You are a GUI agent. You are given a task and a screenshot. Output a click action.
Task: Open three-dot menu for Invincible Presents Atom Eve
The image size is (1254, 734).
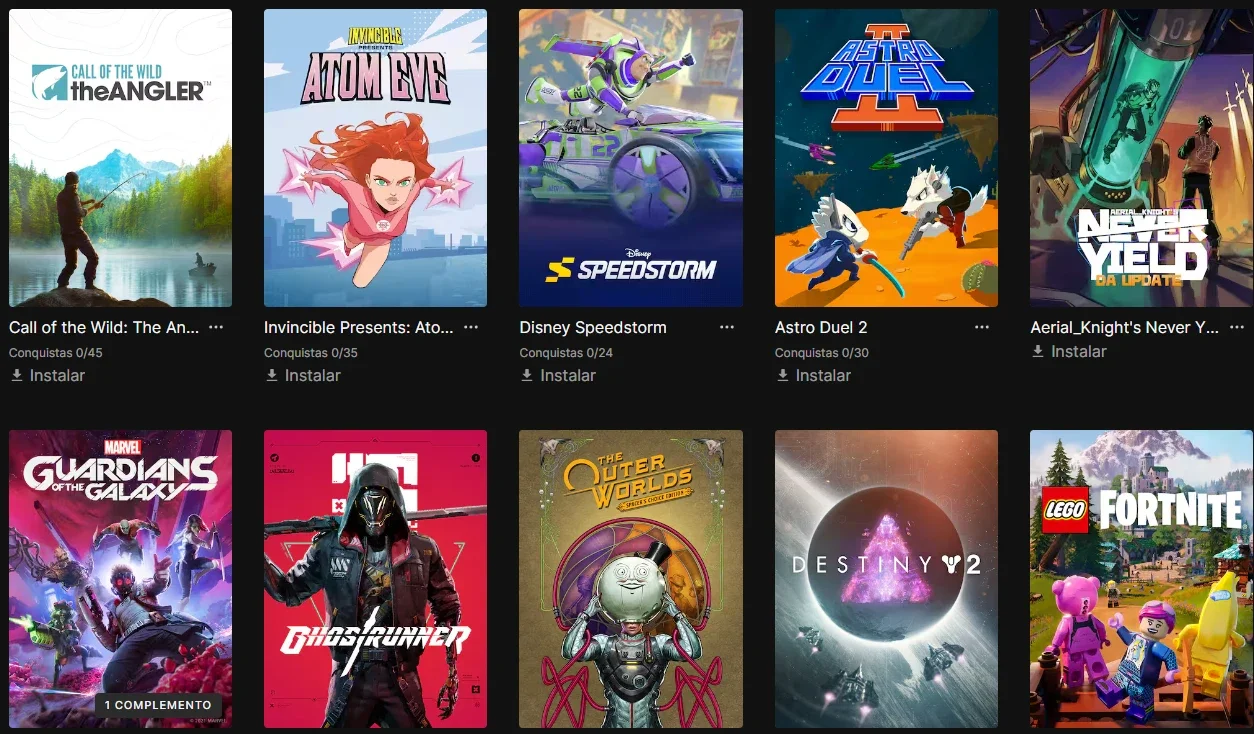471,327
